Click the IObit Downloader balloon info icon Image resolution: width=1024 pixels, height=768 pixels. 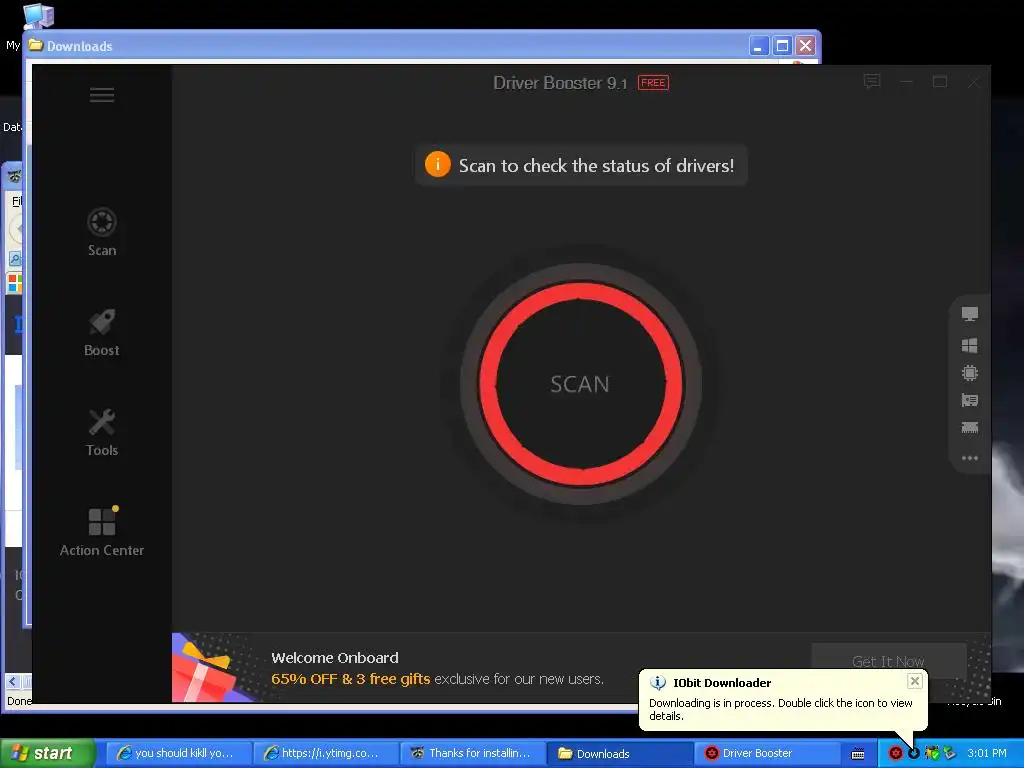[658, 683]
